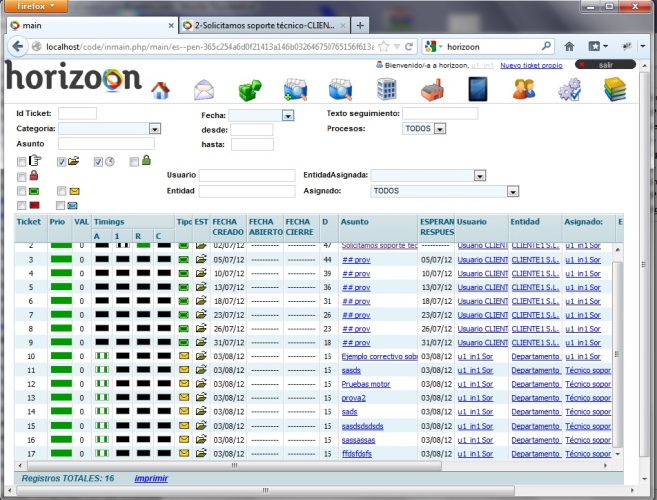Toggle the pointing hand checkbox
The image size is (657, 500).
(21, 162)
